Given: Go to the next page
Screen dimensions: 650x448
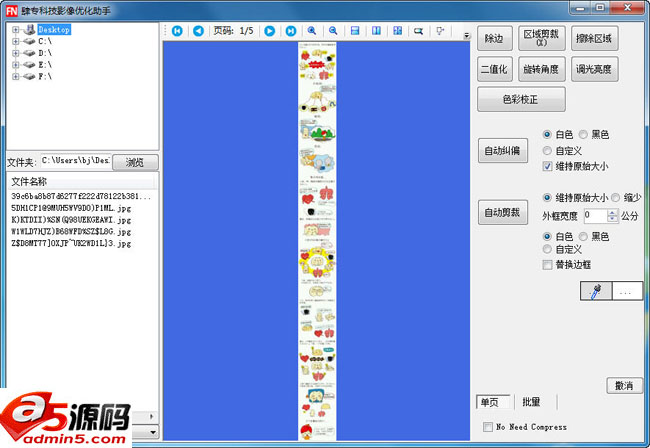Looking at the screenshot, I should (269, 31).
